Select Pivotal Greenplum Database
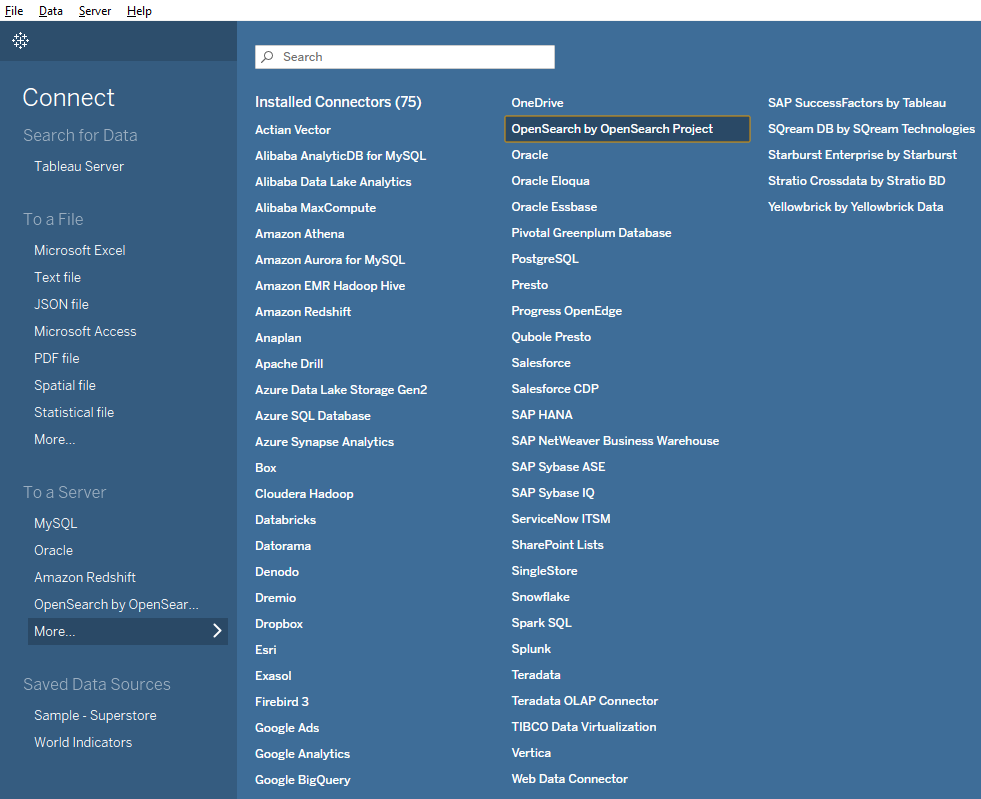981x799 pixels. coord(591,233)
